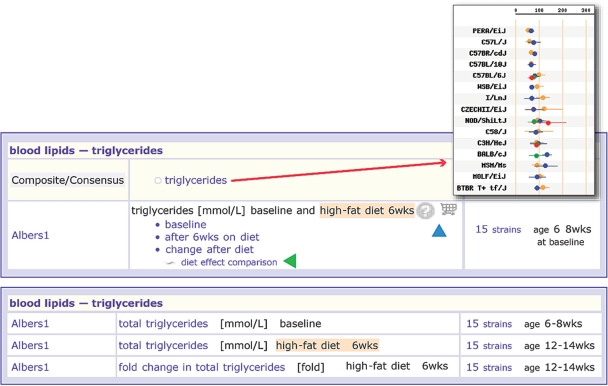Open total triglycerides high-fat diet 6wks link

tap(163, 345)
